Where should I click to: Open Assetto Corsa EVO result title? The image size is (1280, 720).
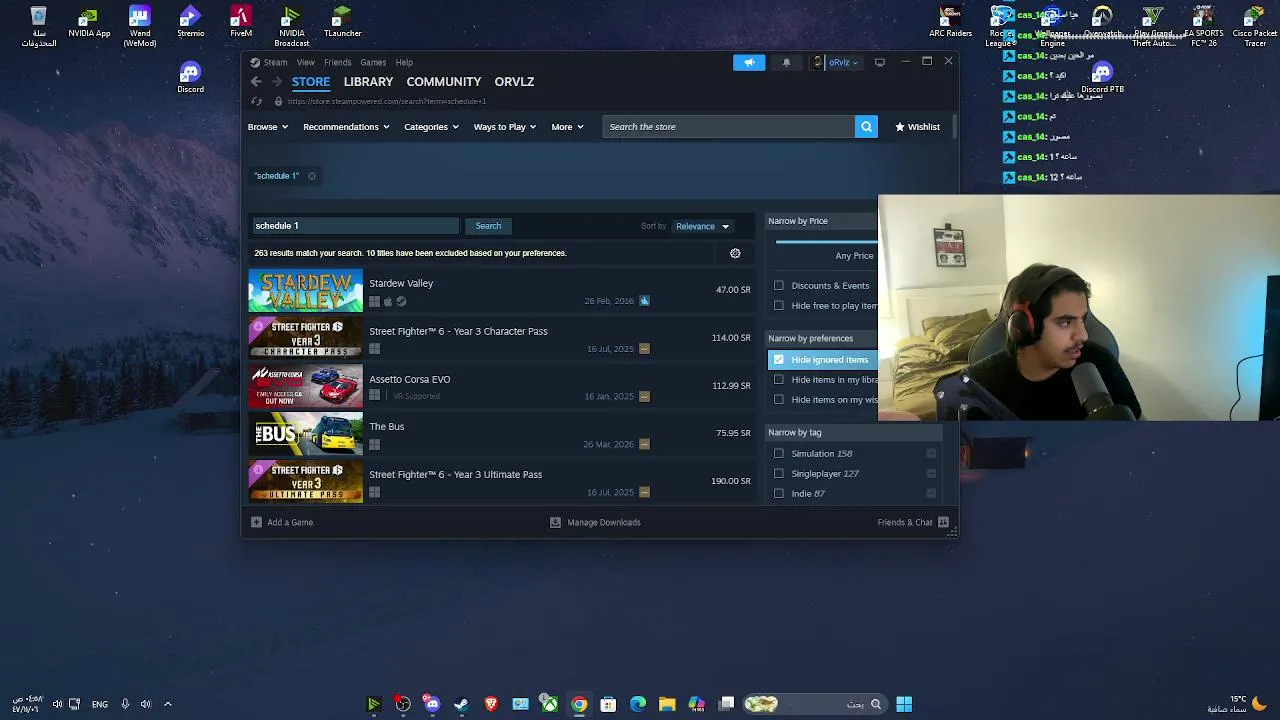click(x=410, y=379)
